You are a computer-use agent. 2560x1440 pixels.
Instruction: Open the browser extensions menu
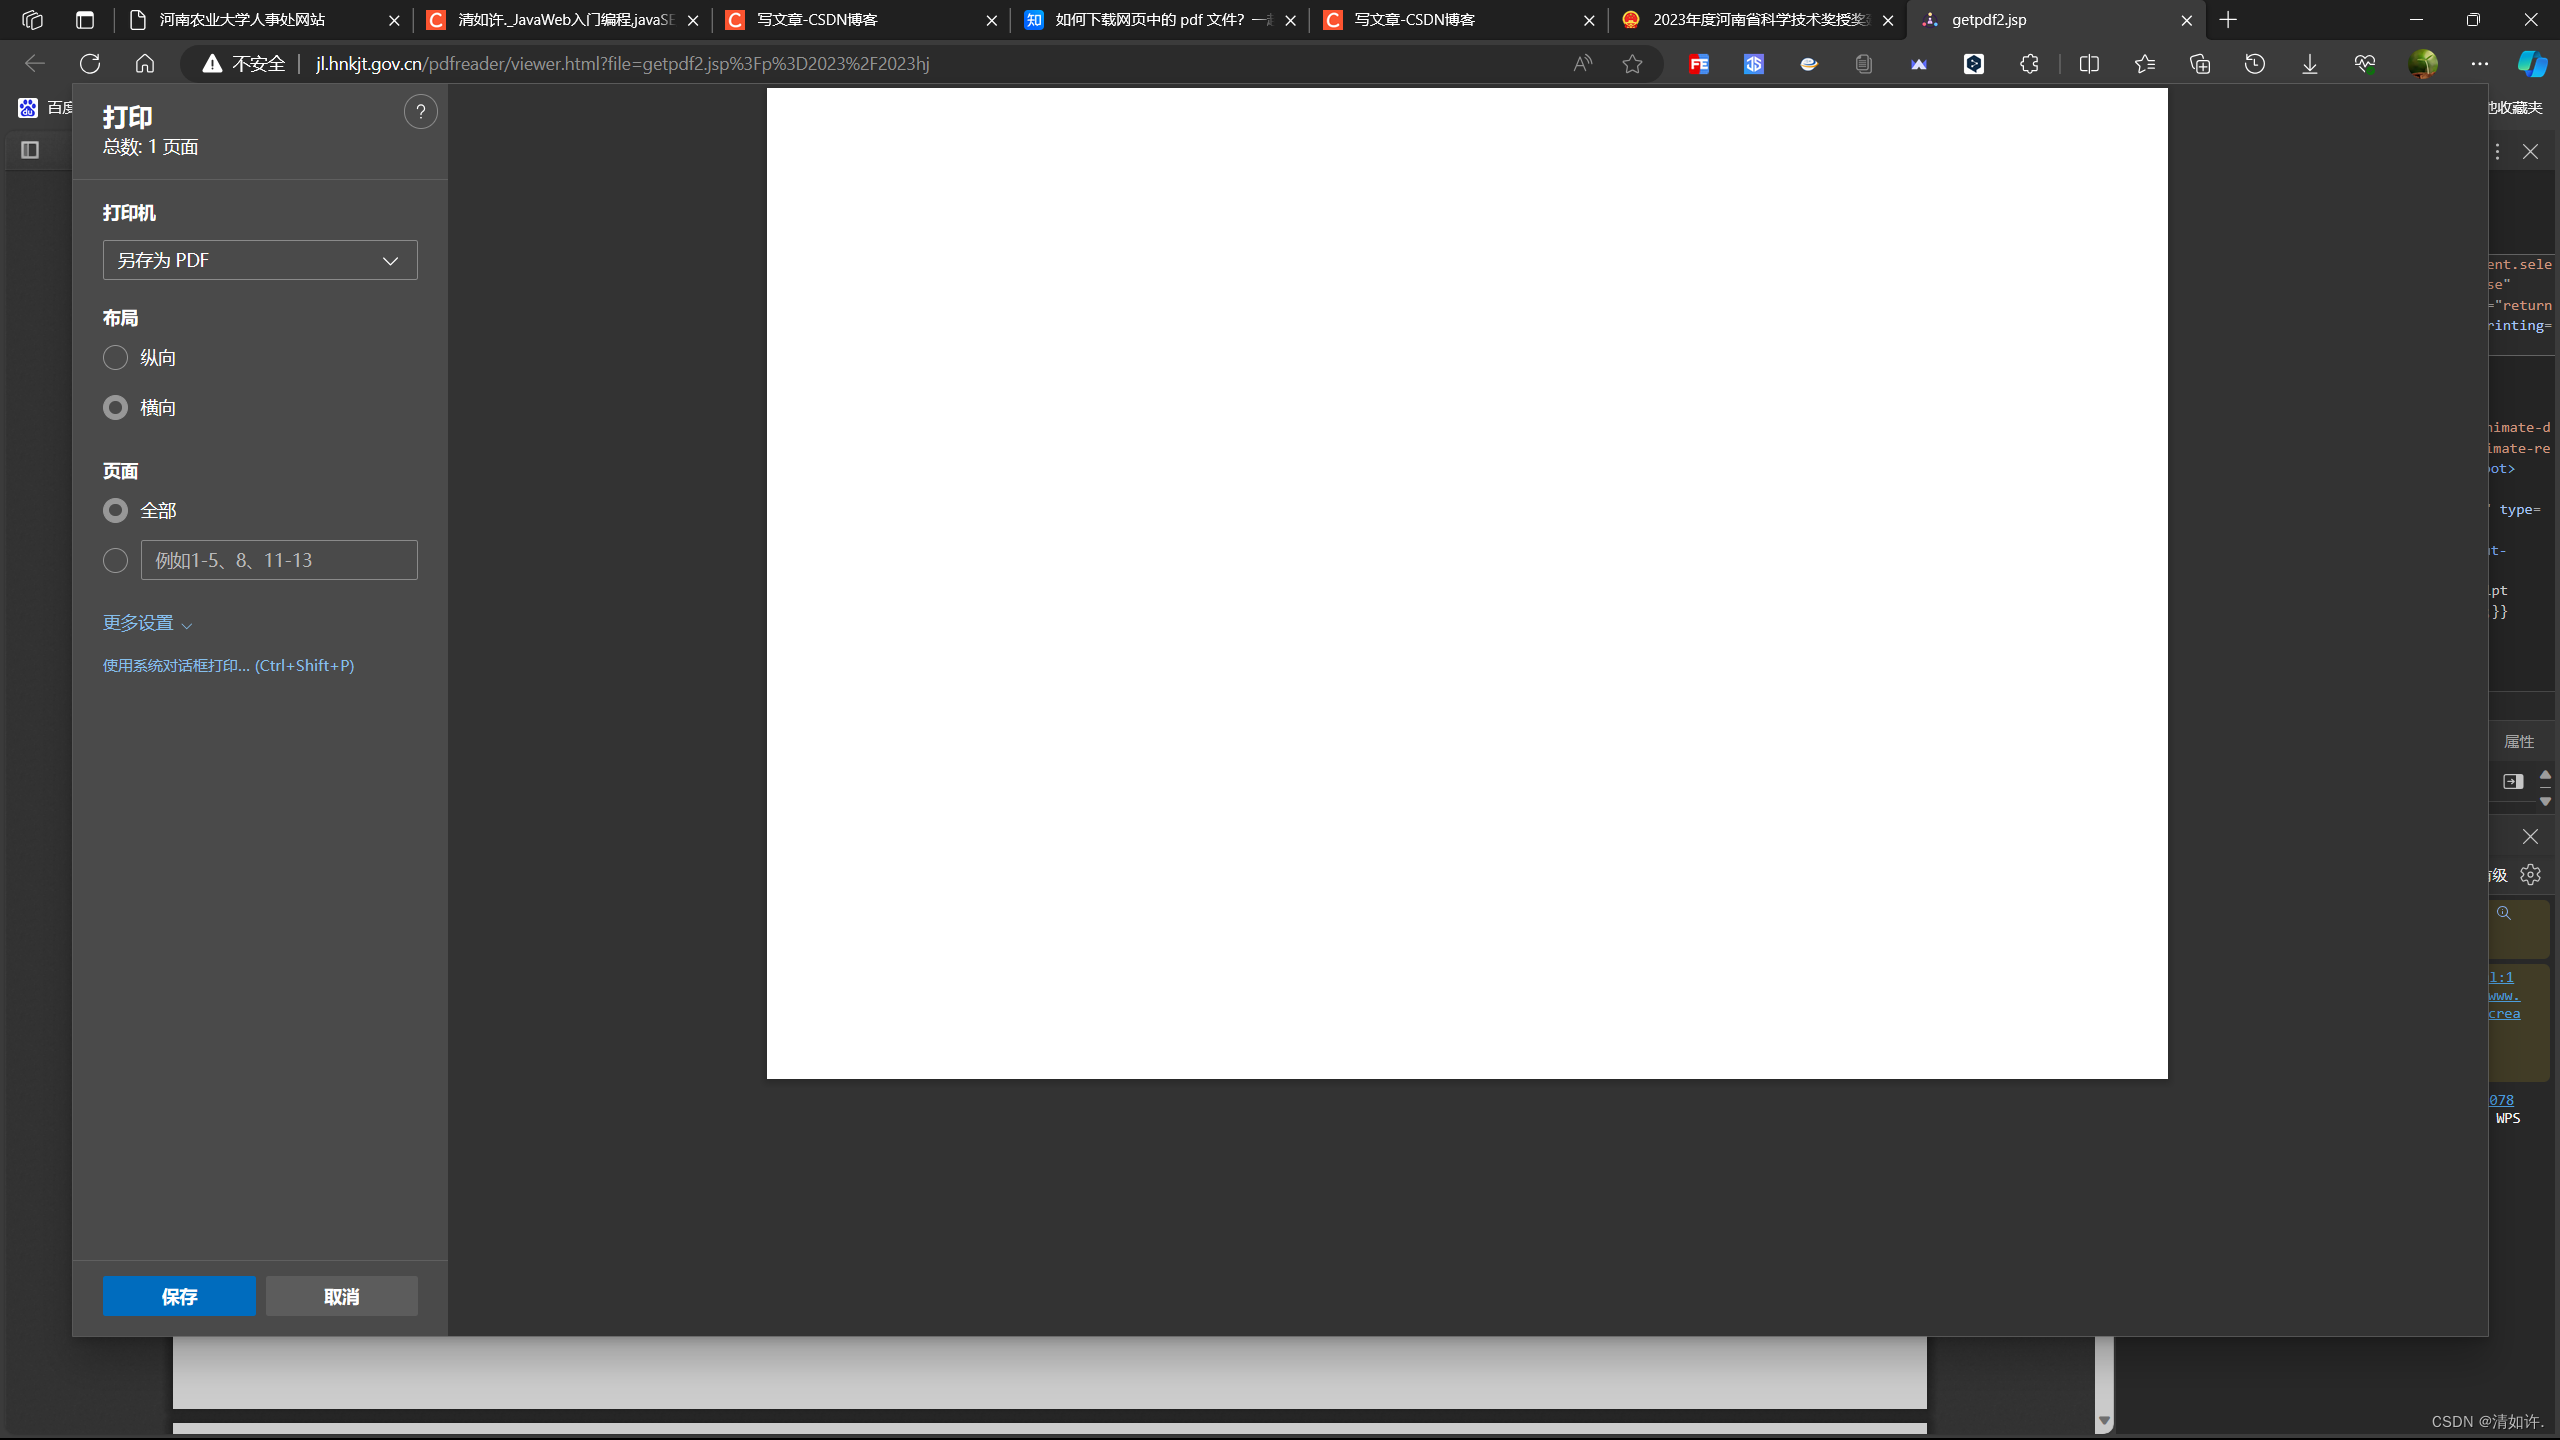tap(2029, 64)
